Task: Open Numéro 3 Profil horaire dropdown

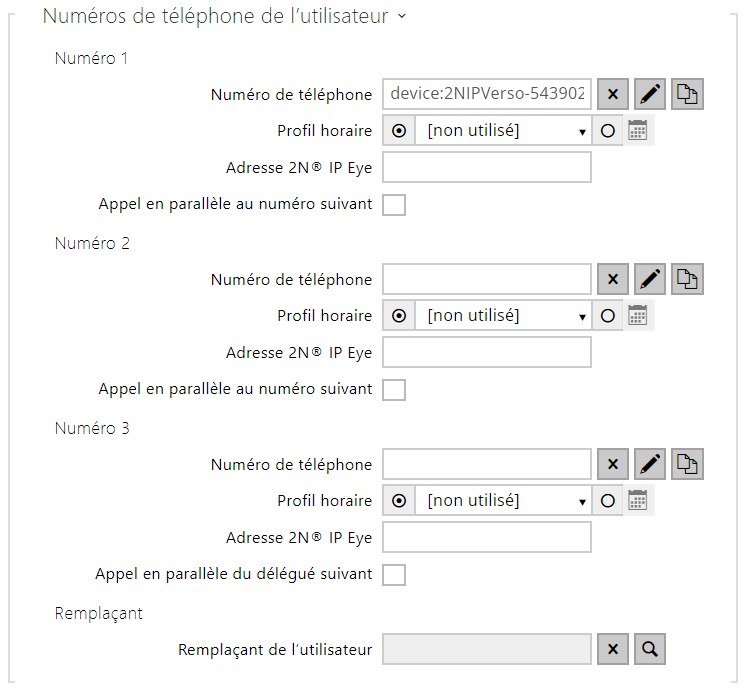Action: click(504, 501)
